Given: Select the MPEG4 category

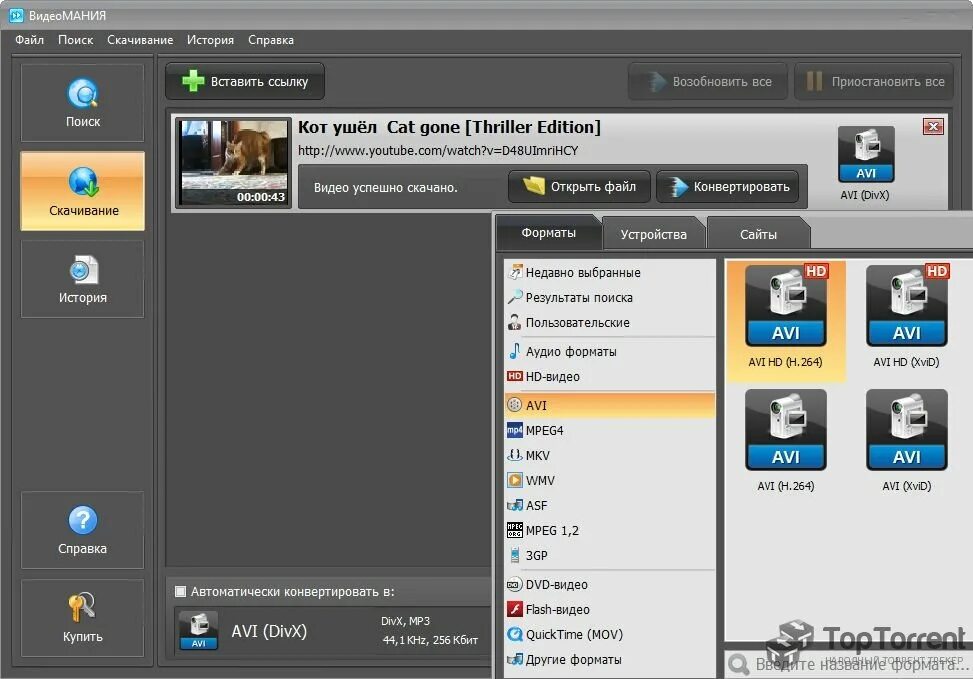Looking at the screenshot, I should (x=610, y=430).
